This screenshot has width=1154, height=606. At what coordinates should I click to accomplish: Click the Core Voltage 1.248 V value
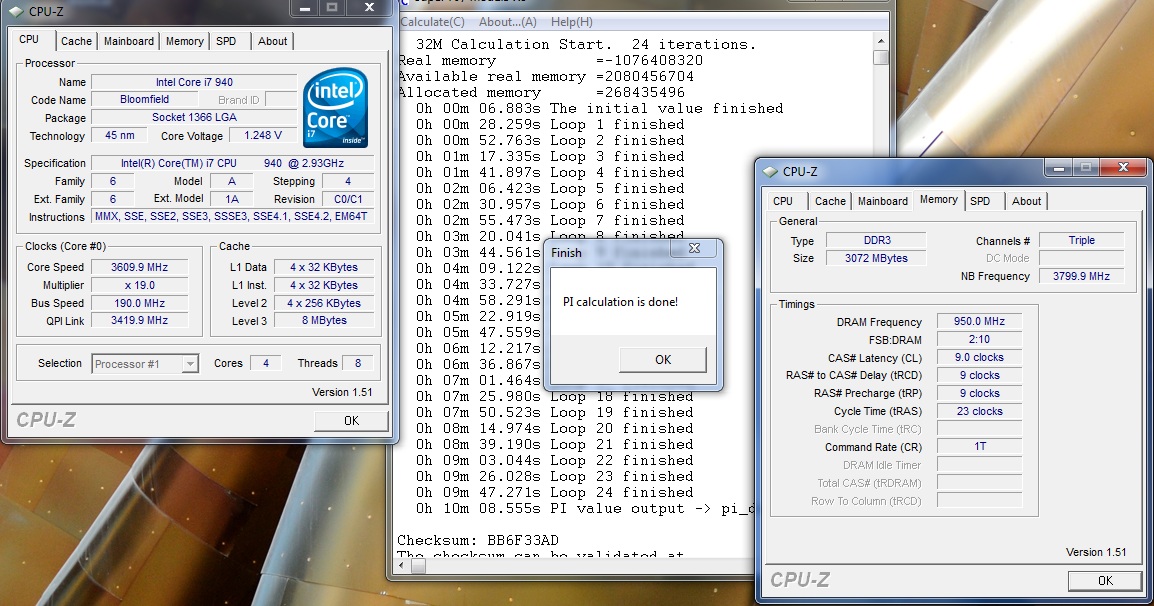pyautogui.click(x=263, y=135)
